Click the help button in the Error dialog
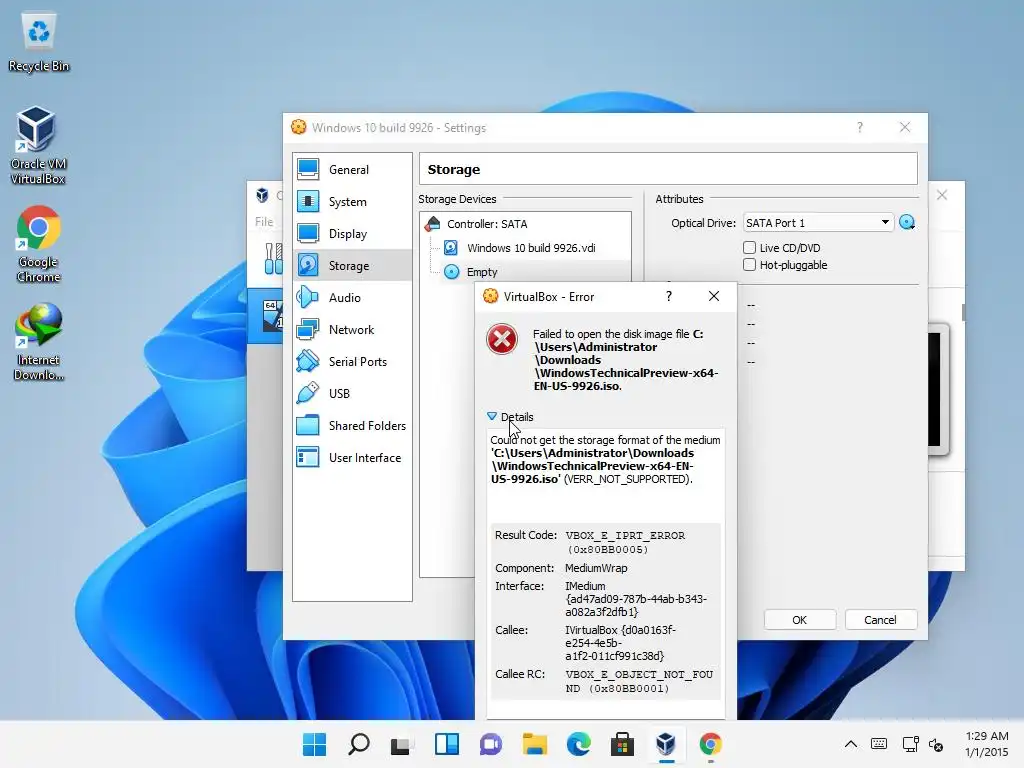Image resolution: width=1024 pixels, height=768 pixels. click(669, 296)
